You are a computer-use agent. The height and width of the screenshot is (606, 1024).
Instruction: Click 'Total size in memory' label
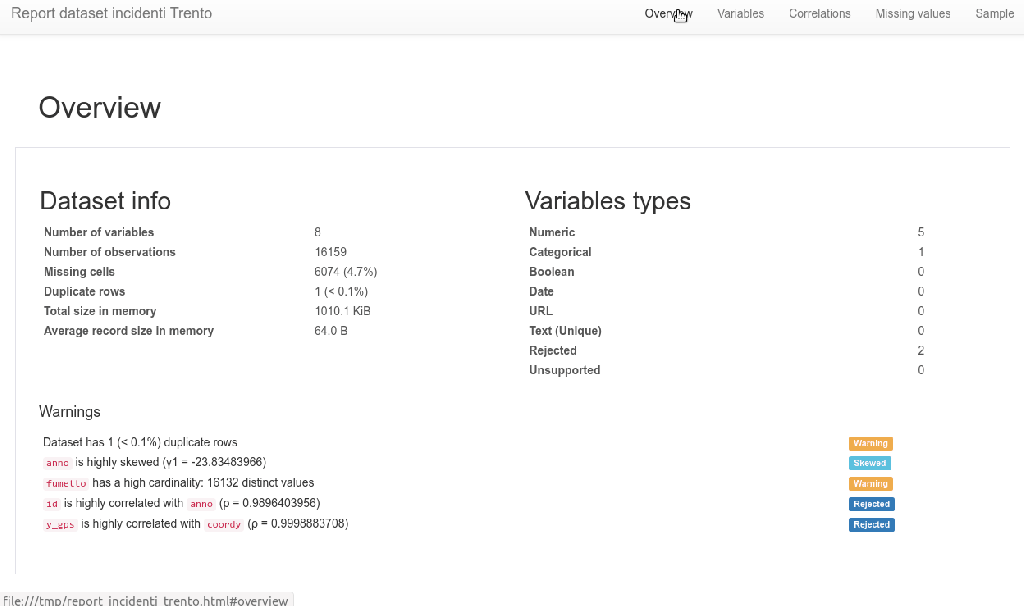coord(100,311)
